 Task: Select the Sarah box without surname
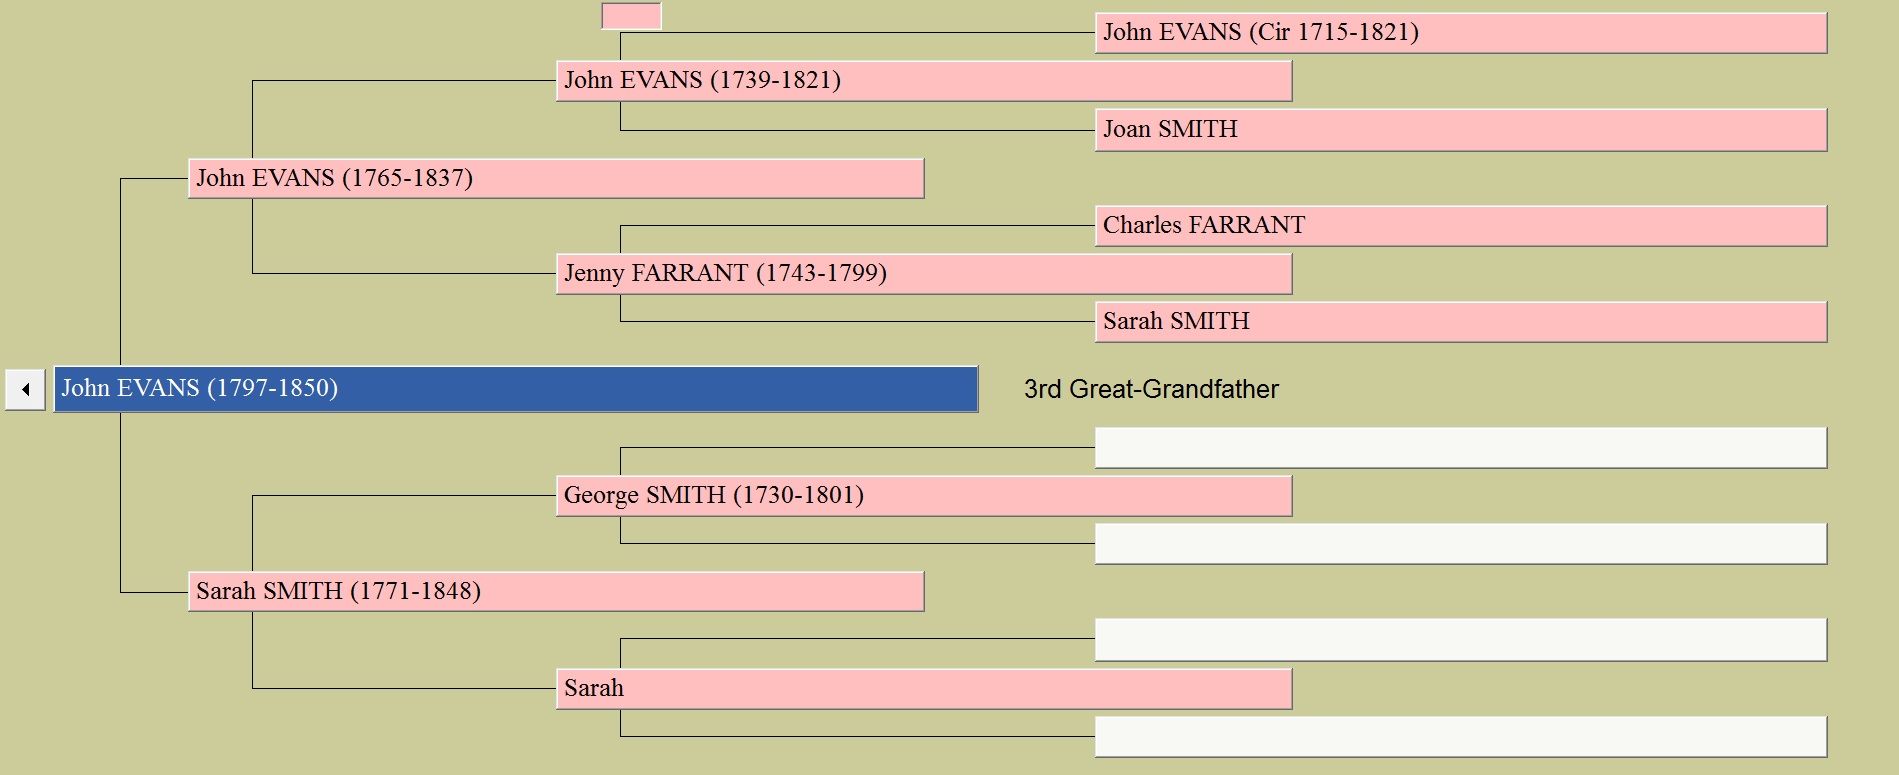click(924, 689)
